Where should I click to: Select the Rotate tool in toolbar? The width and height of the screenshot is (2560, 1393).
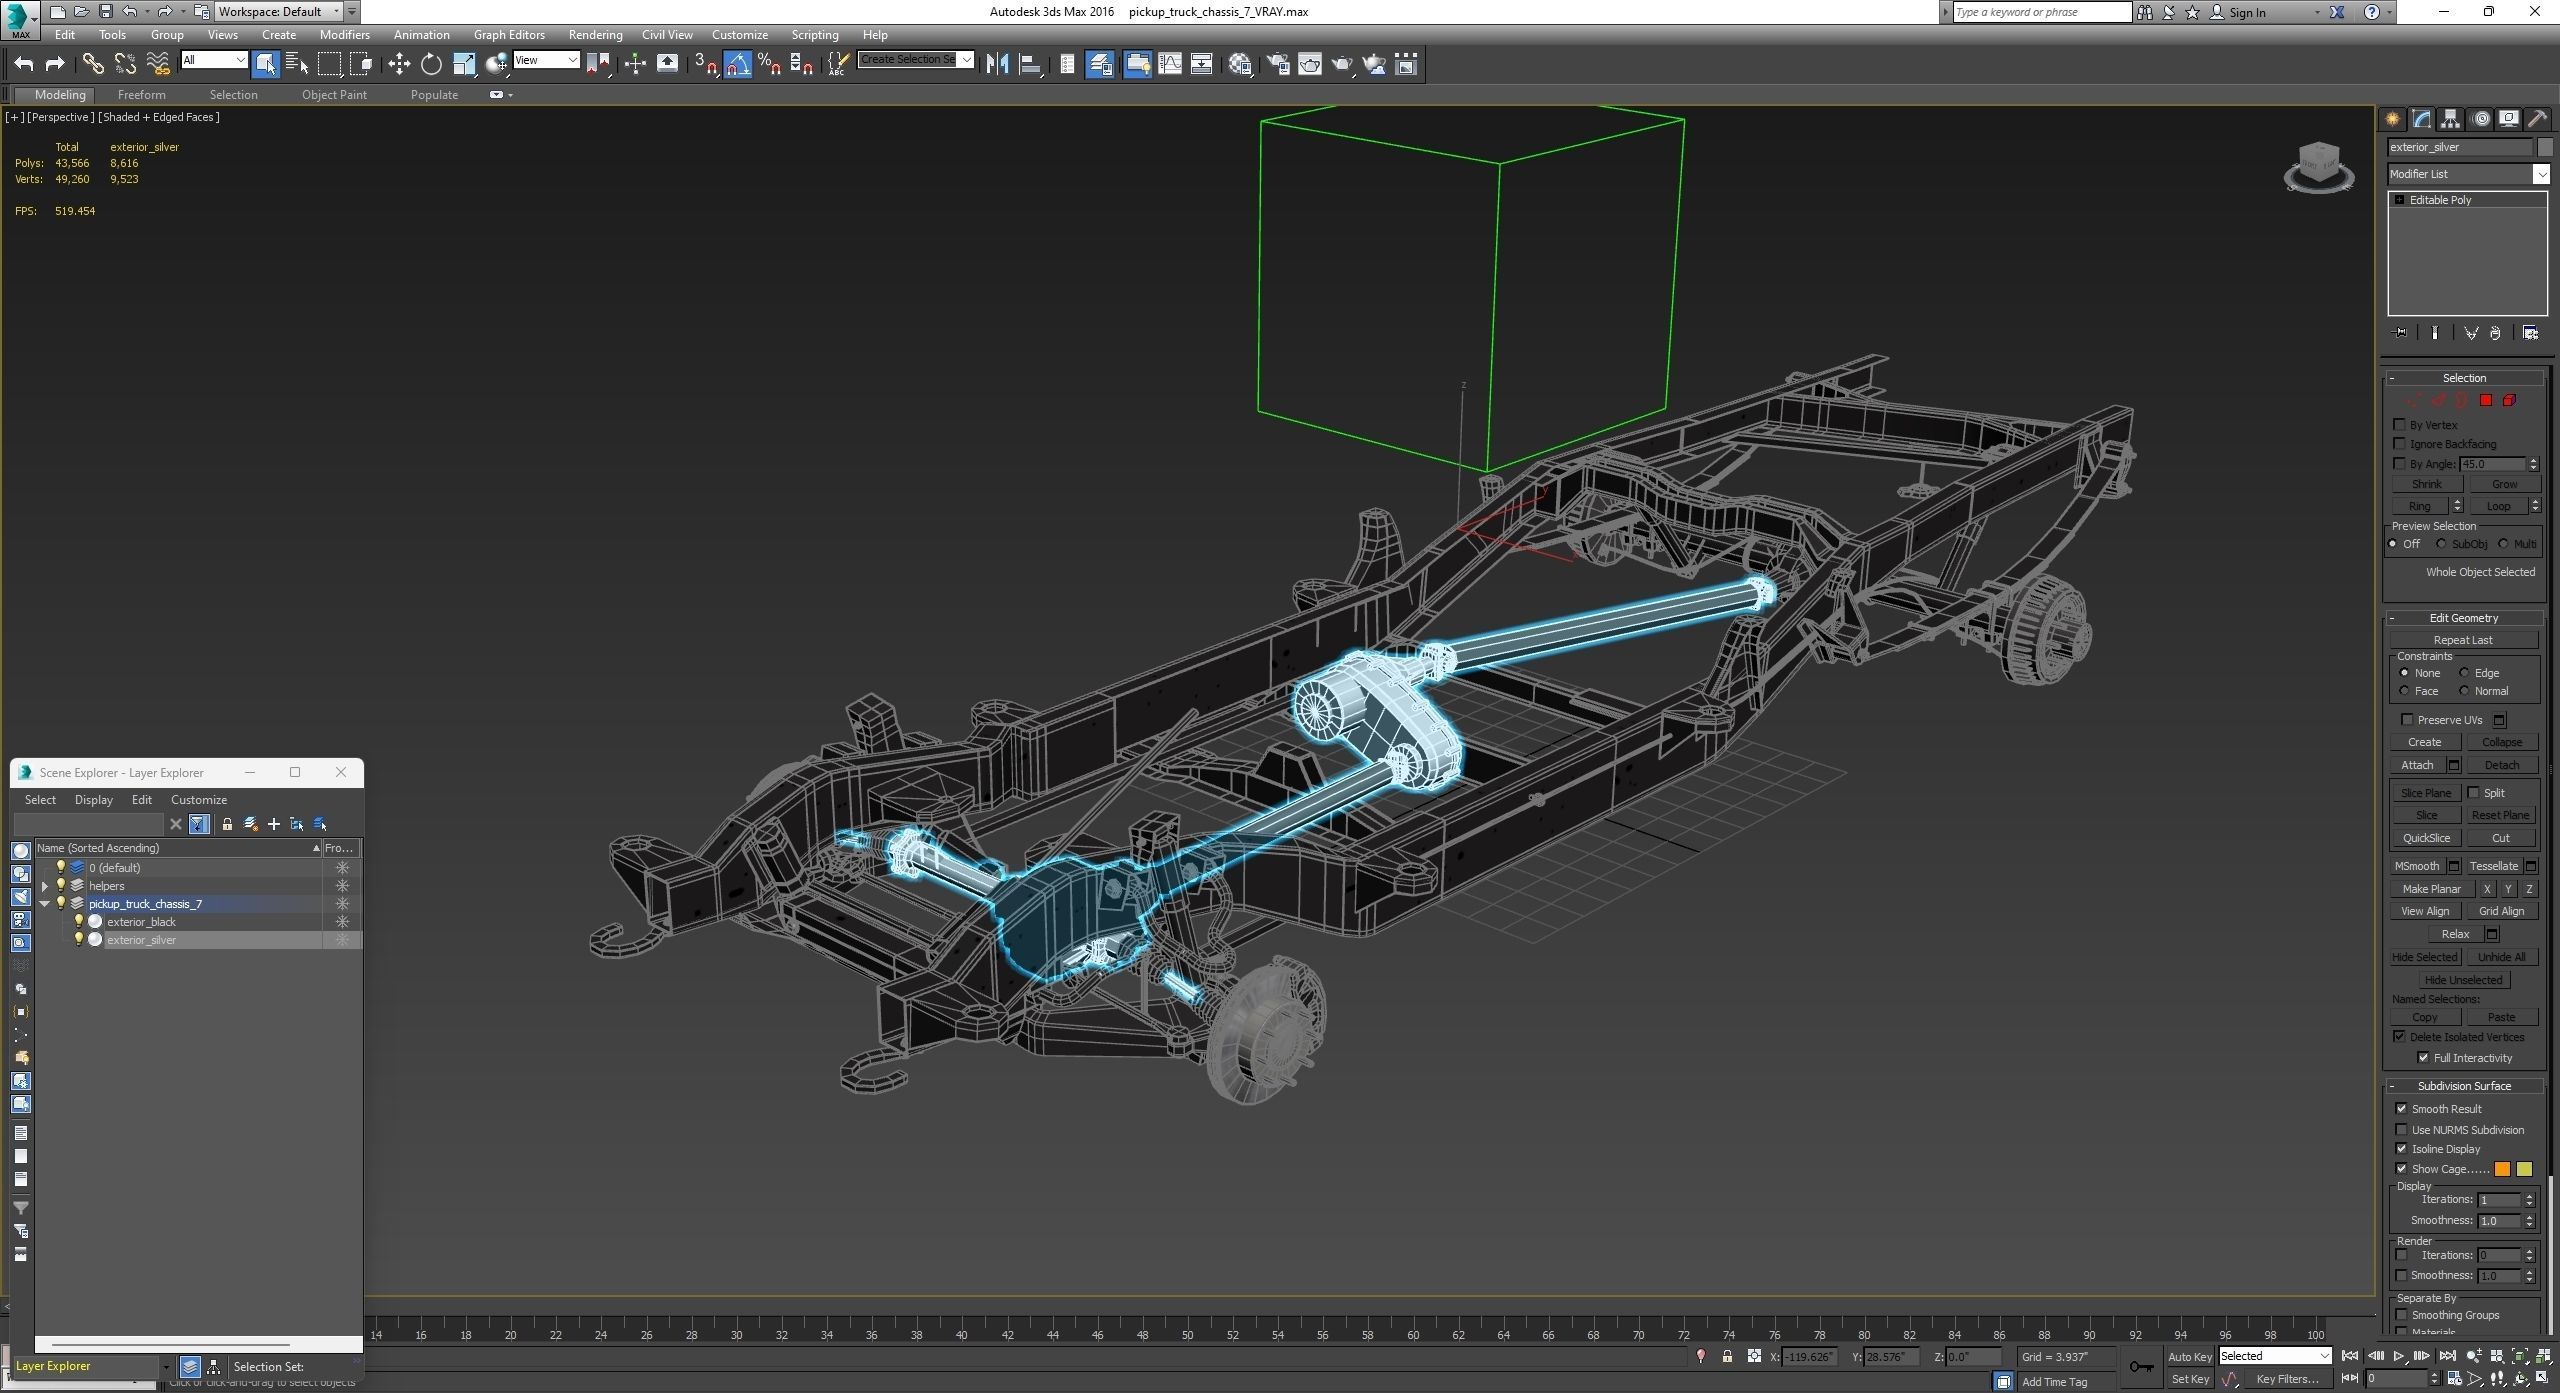(x=431, y=65)
